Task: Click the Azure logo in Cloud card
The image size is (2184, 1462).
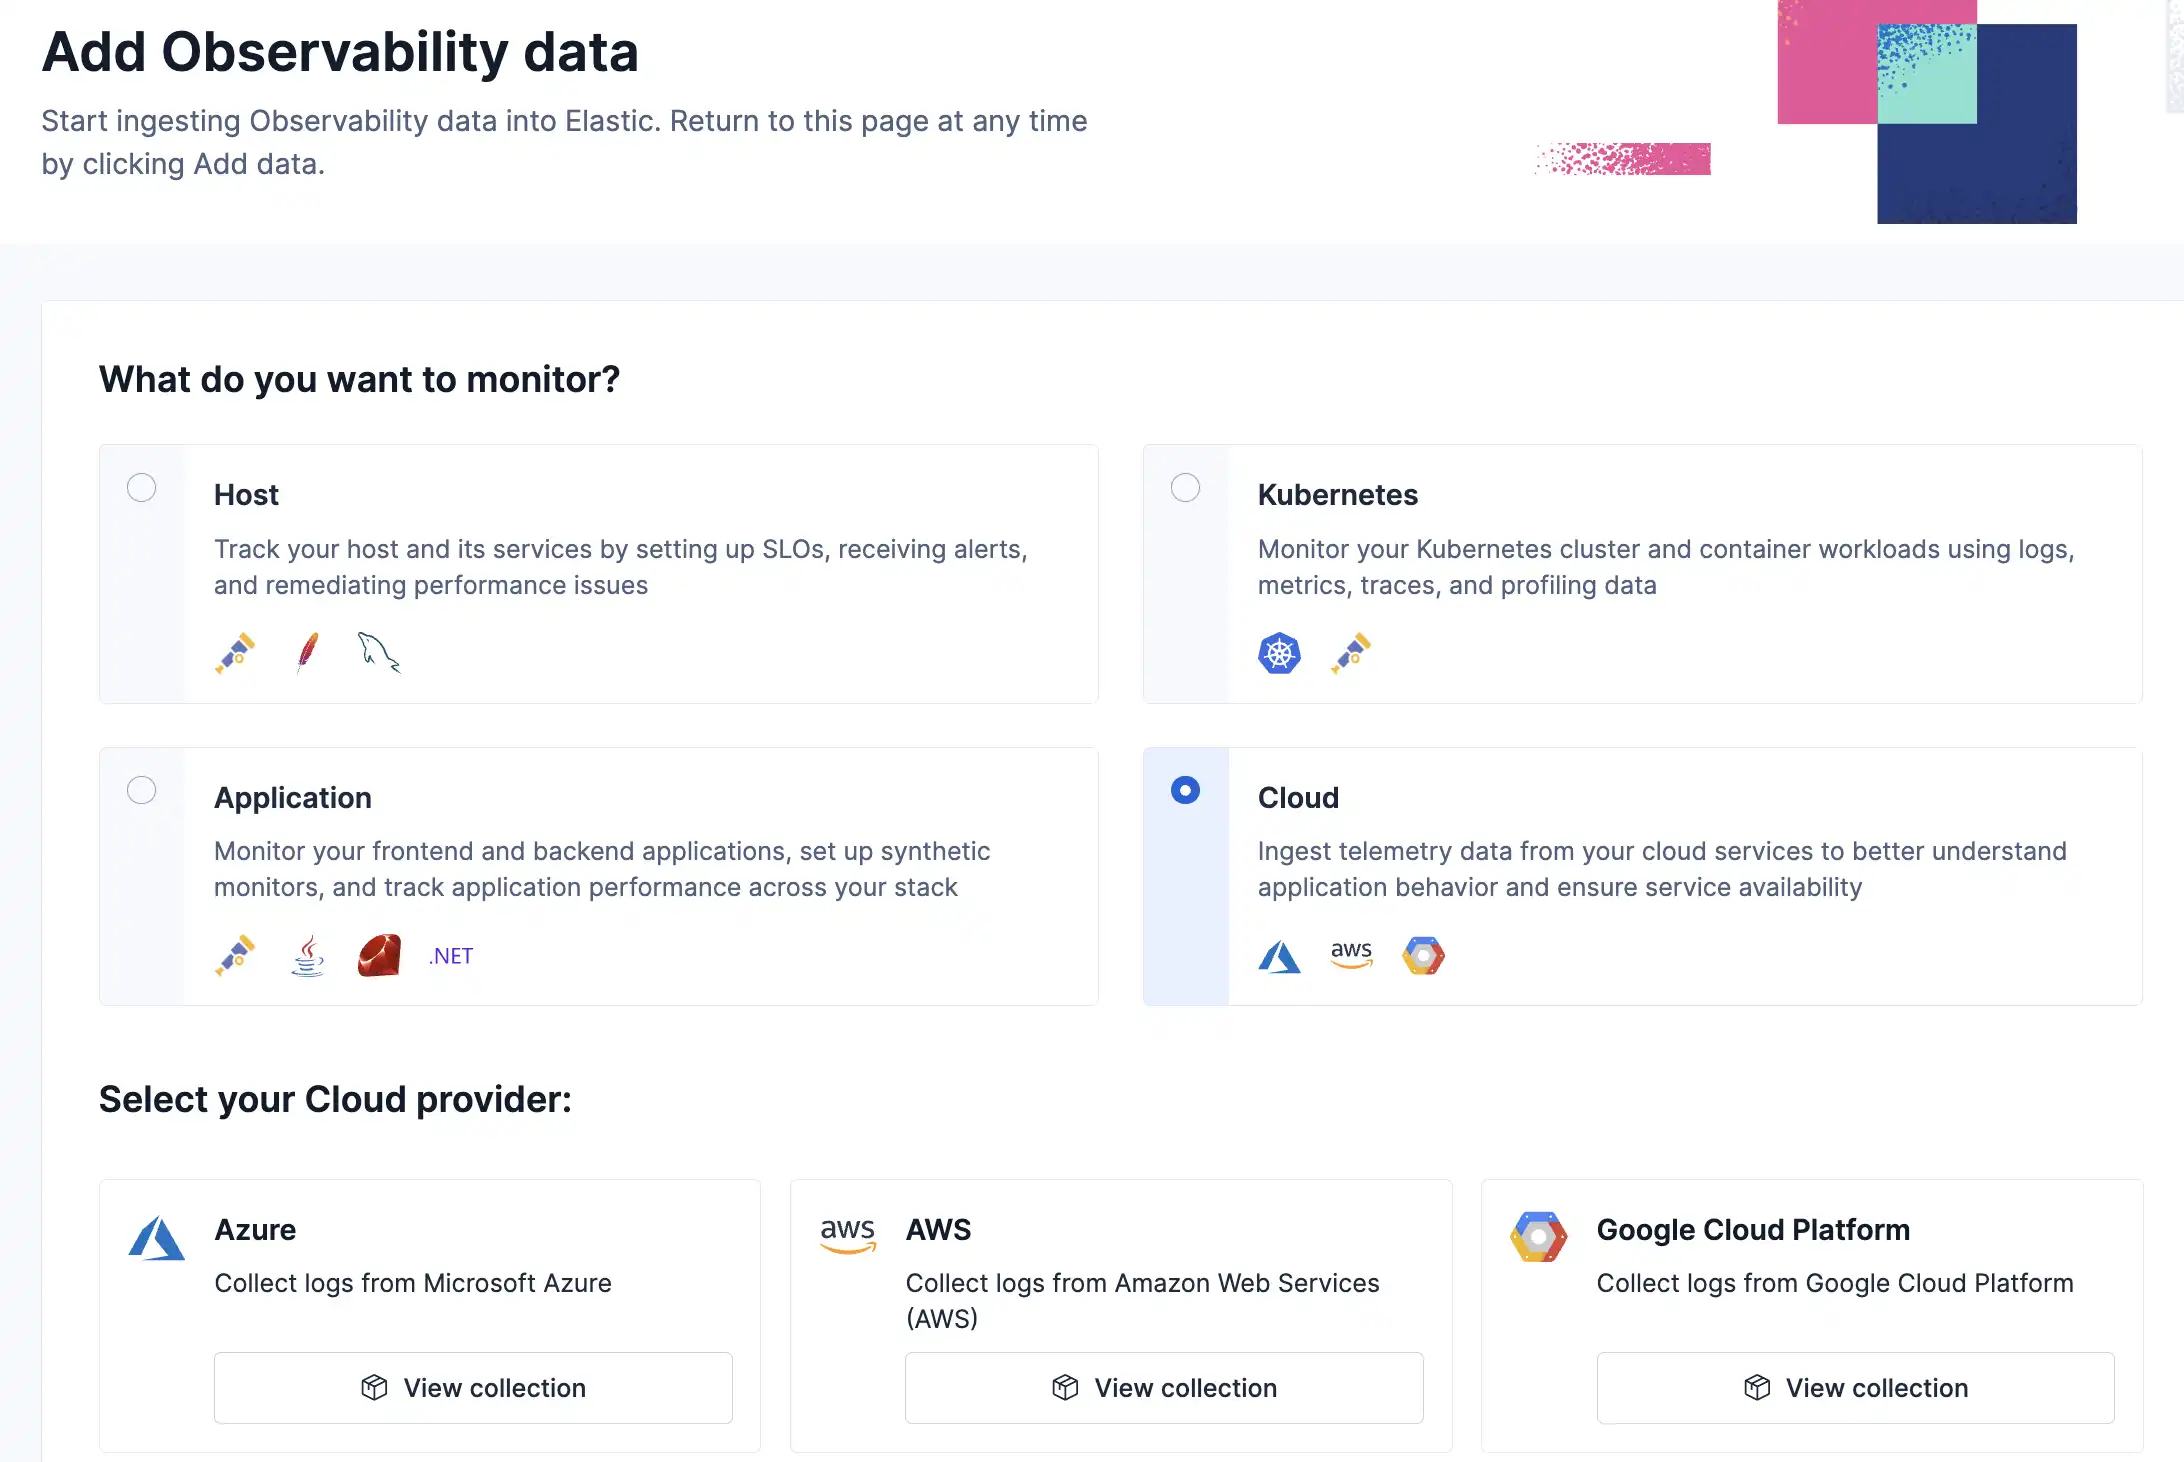Action: tap(1279, 957)
